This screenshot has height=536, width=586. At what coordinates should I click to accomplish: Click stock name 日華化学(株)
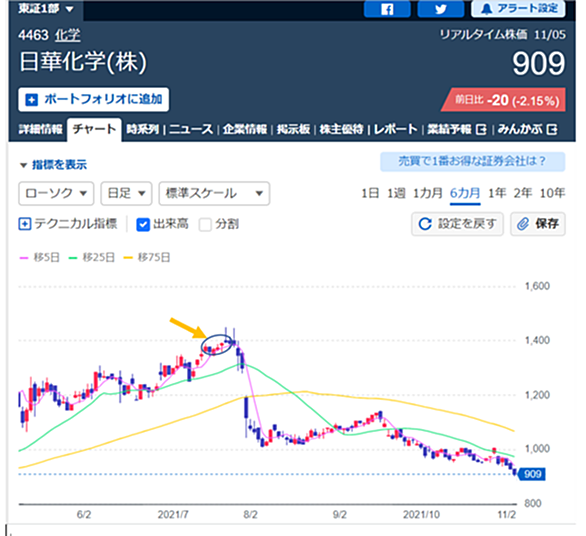[x=83, y=62]
